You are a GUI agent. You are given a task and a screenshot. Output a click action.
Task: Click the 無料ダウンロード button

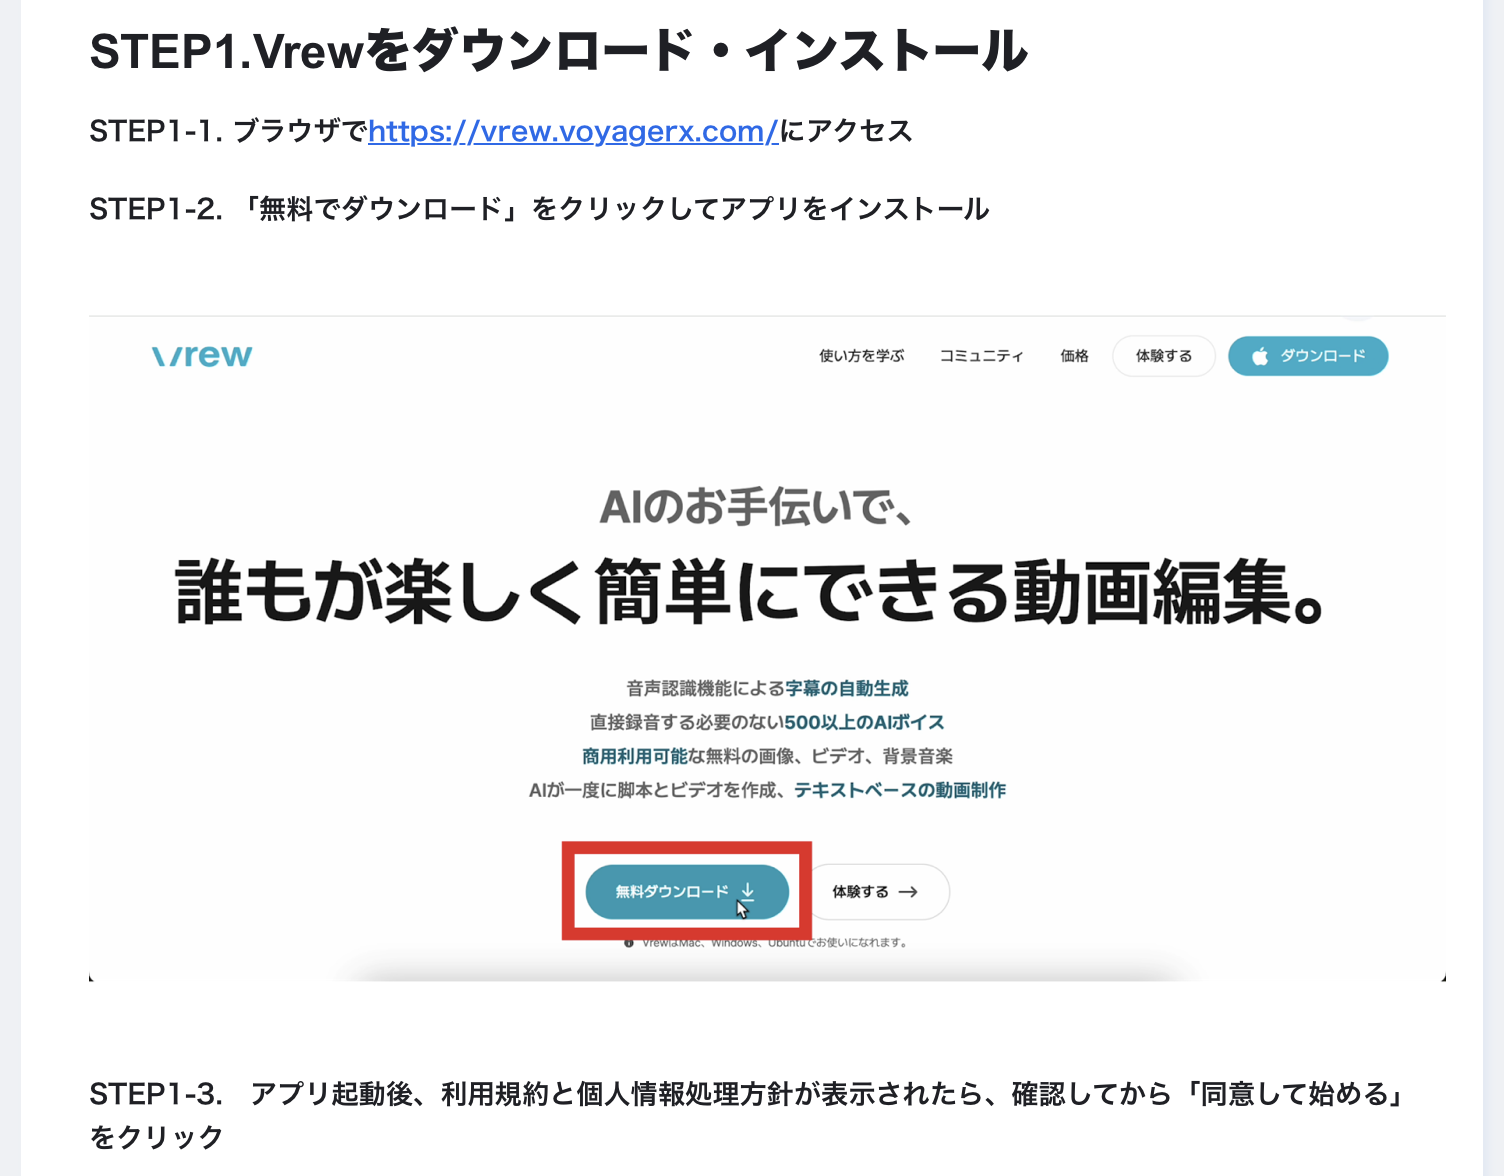tap(687, 891)
